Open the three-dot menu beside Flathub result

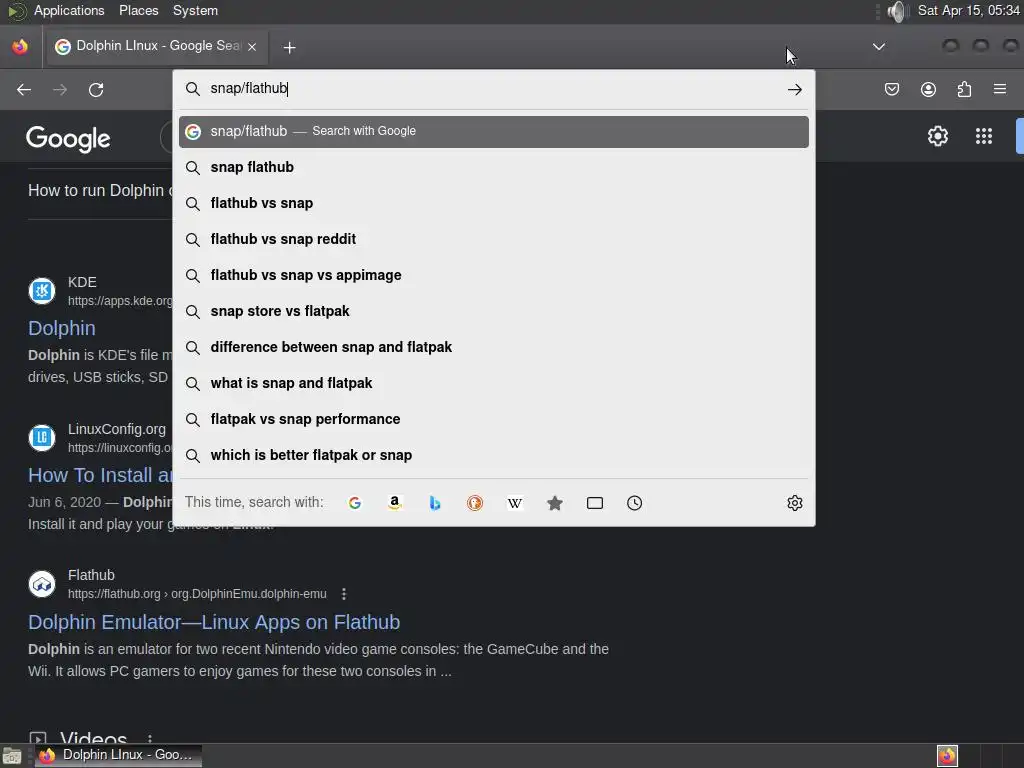(x=344, y=594)
